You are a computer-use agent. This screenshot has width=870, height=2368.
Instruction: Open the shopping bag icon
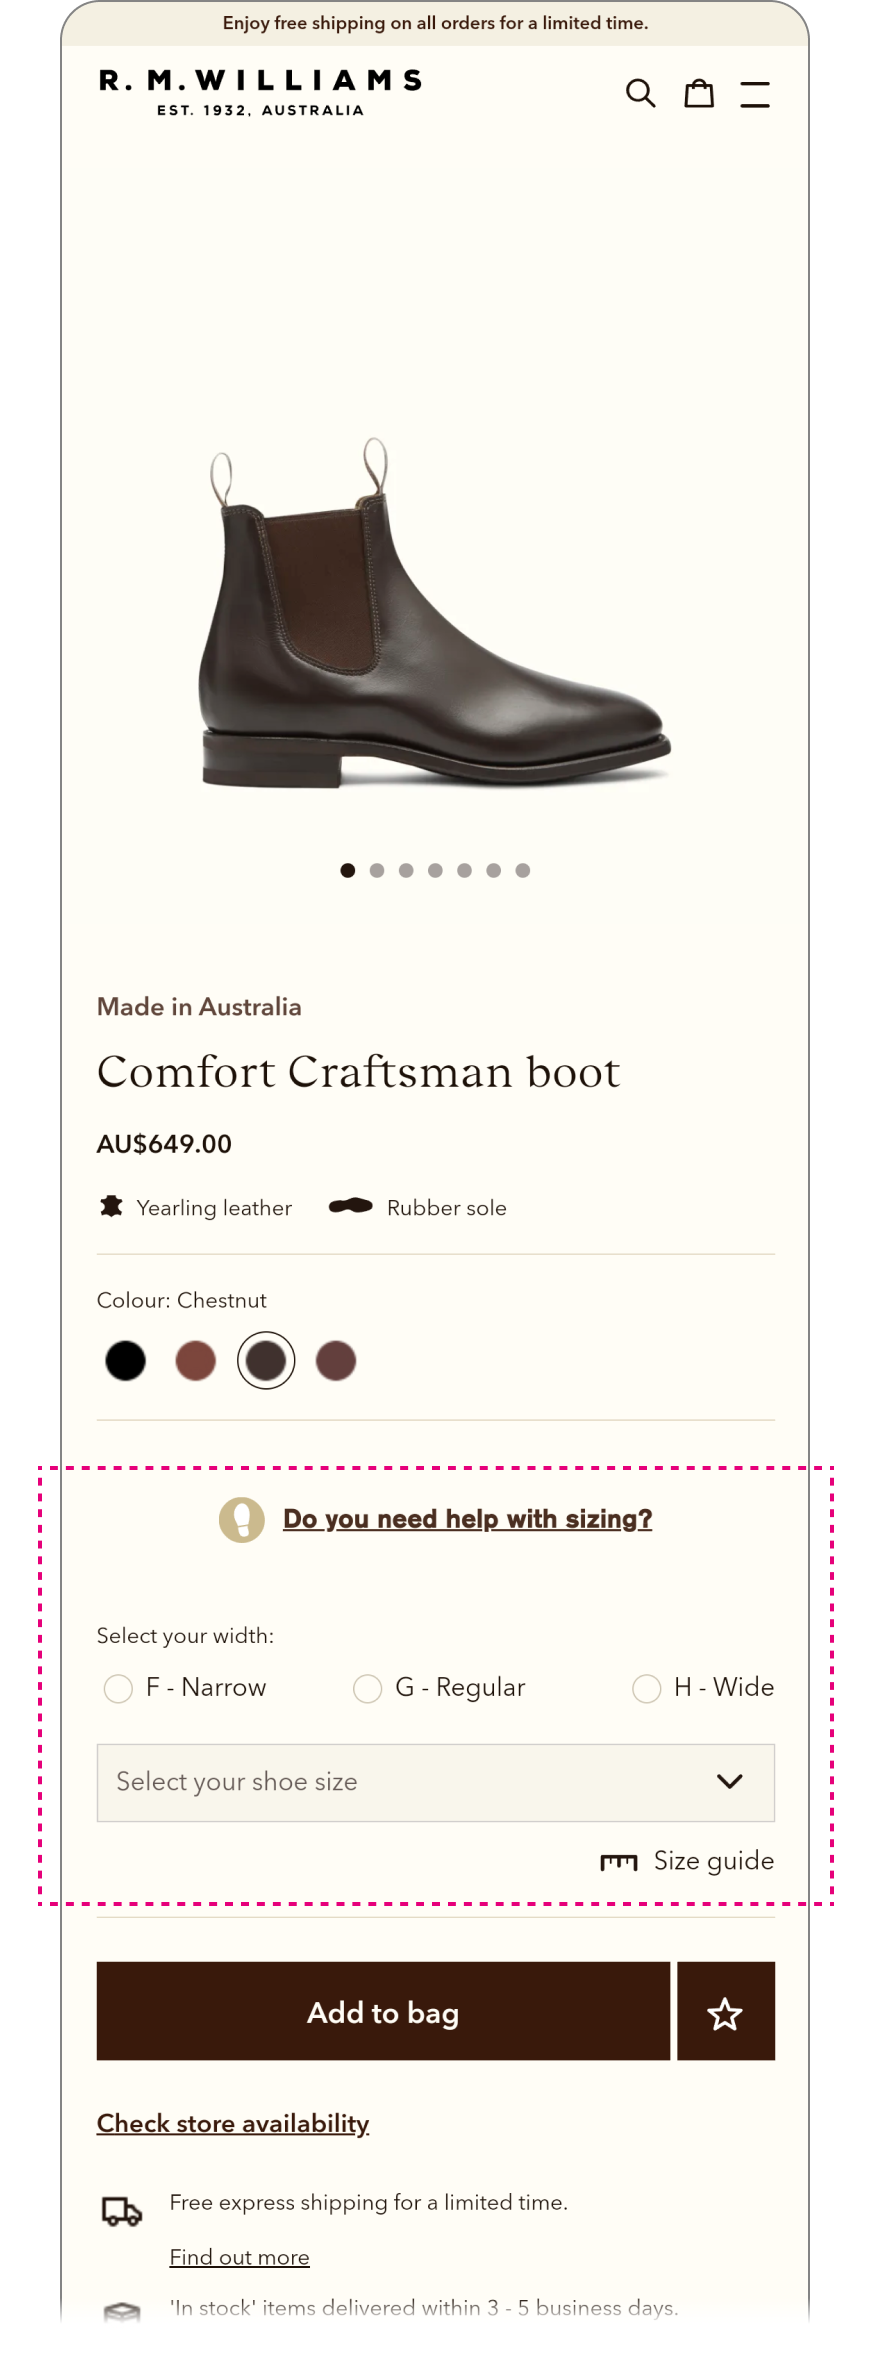699,93
